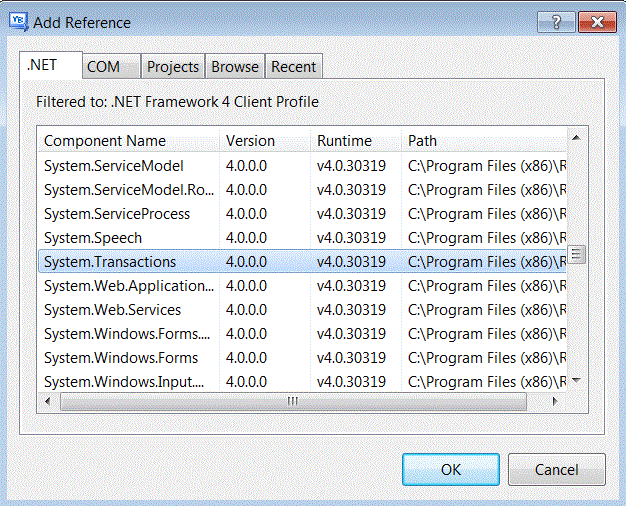Switch to the COM tab
Viewport: 626px width, 510px height.
point(111,66)
